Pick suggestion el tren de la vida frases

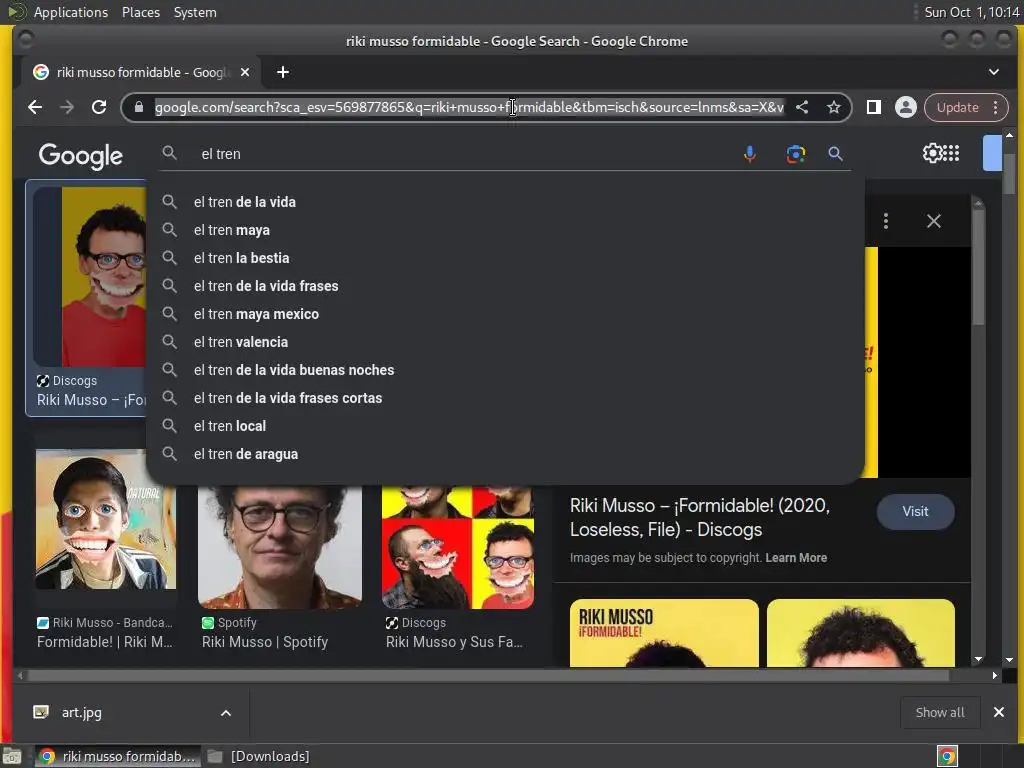click(x=505, y=286)
